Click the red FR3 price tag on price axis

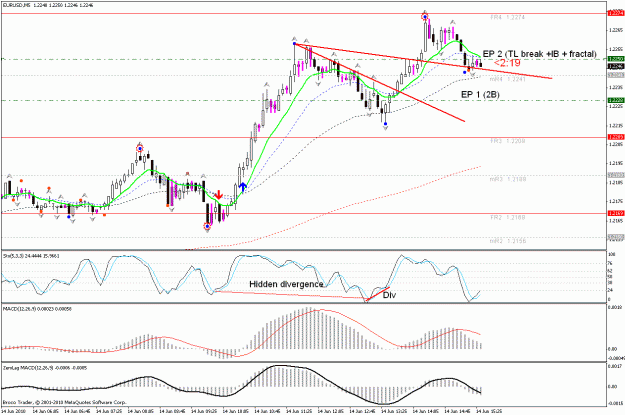616,137
